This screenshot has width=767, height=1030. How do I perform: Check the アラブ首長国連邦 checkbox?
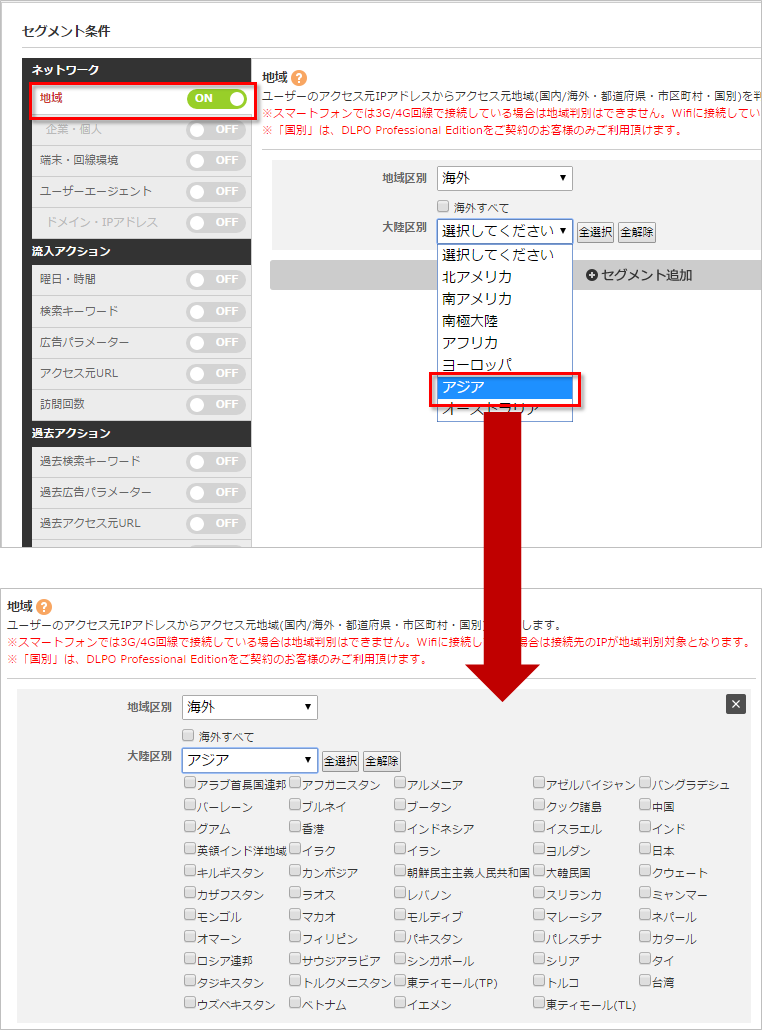(190, 782)
